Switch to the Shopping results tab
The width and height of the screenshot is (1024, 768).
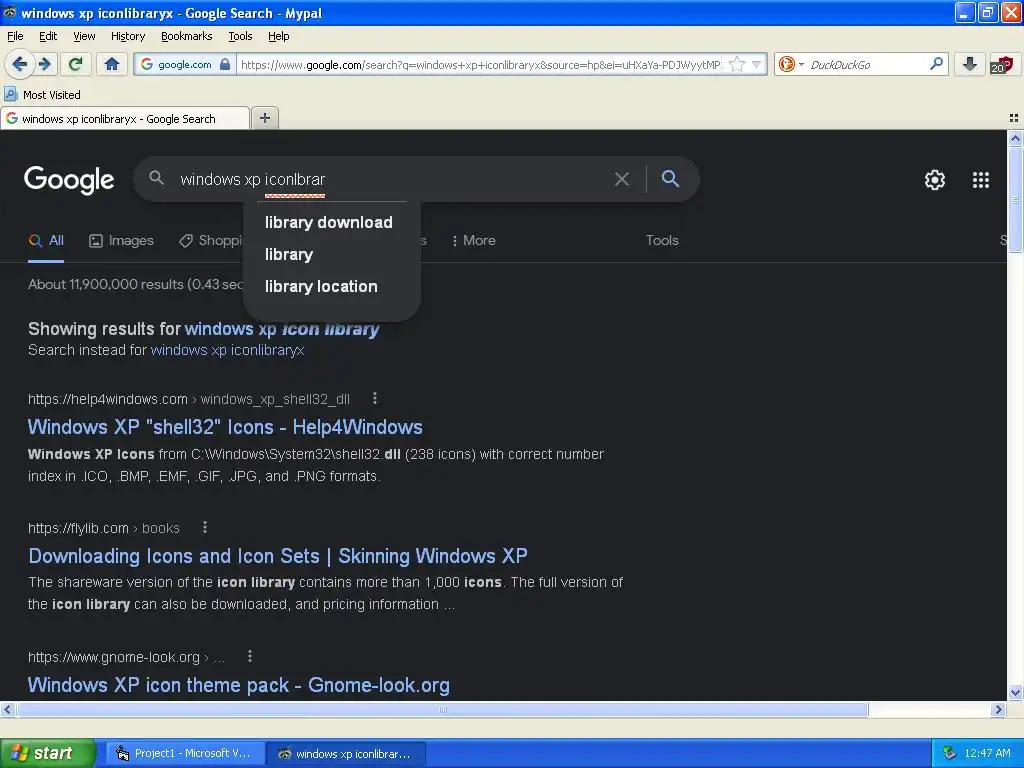[211, 240]
